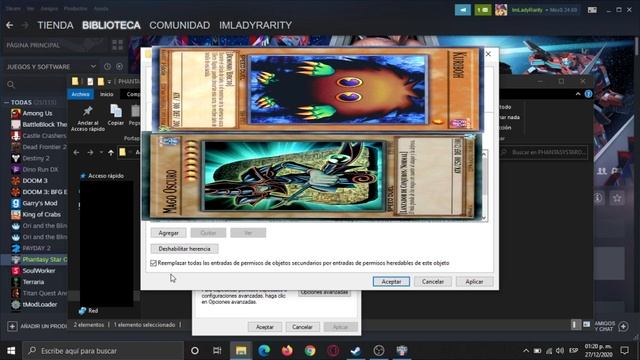
Task: Open the TIENDA tab in Steam
Action: click(x=56, y=25)
